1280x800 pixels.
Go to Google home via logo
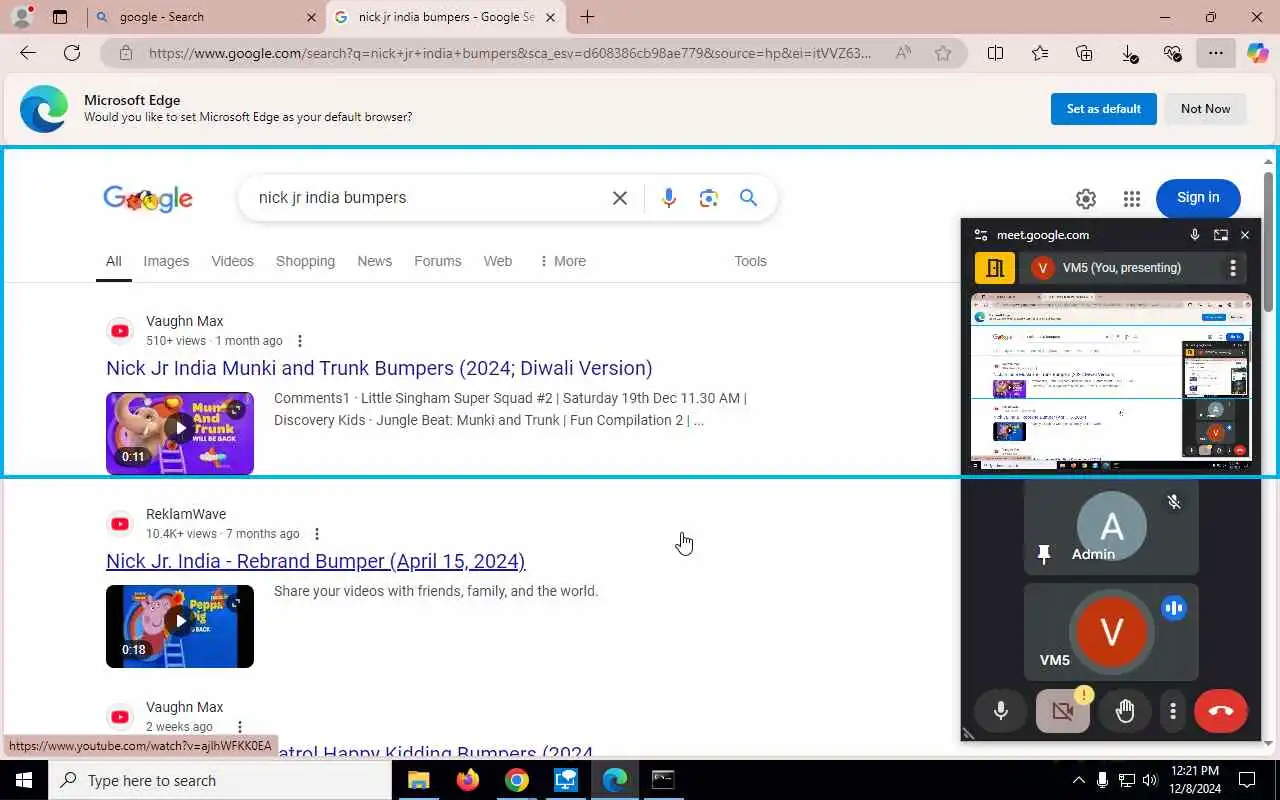click(x=148, y=198)
